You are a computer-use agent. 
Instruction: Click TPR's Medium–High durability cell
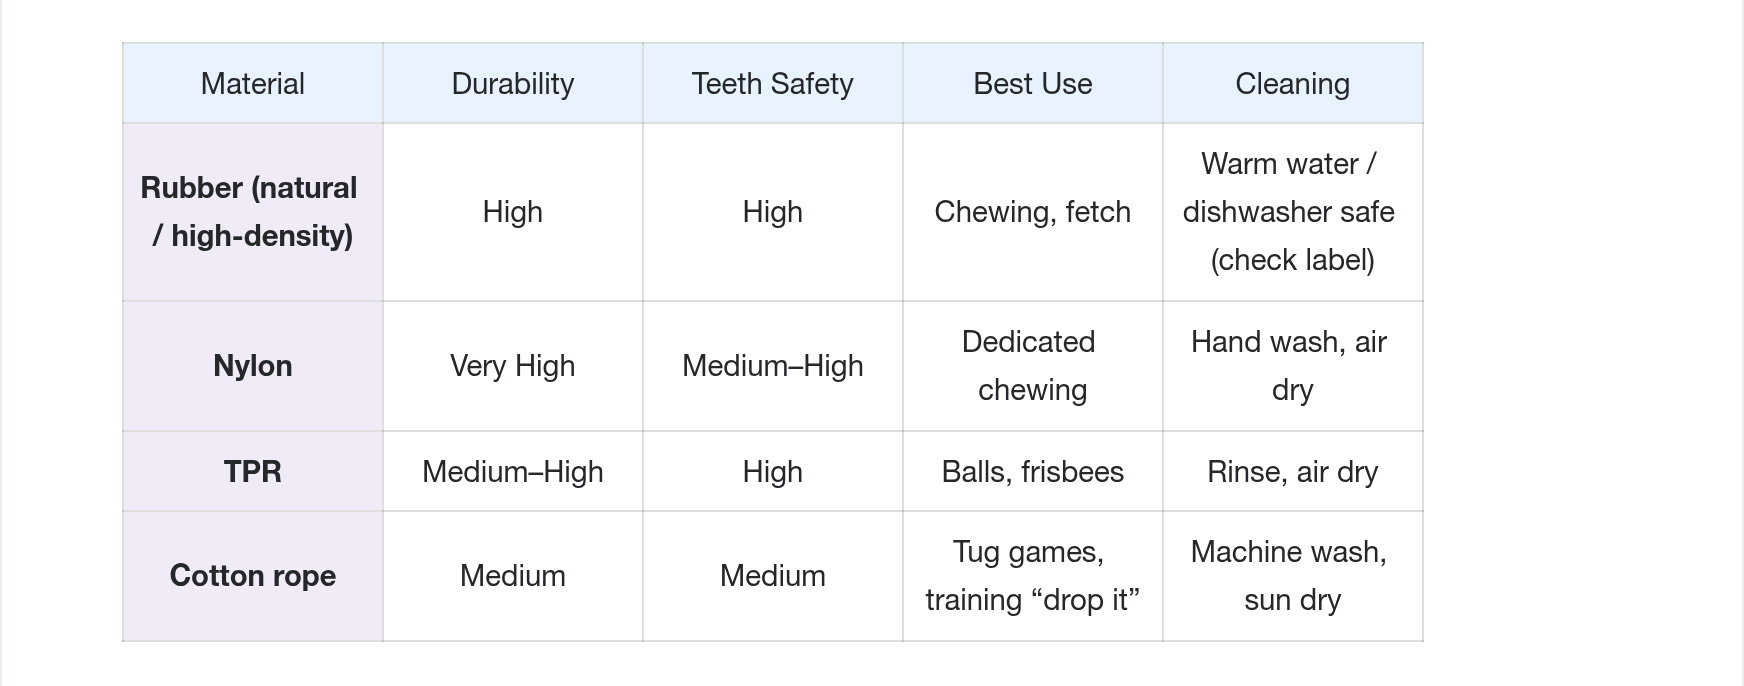pyautogui.click(x=512, y=472)
